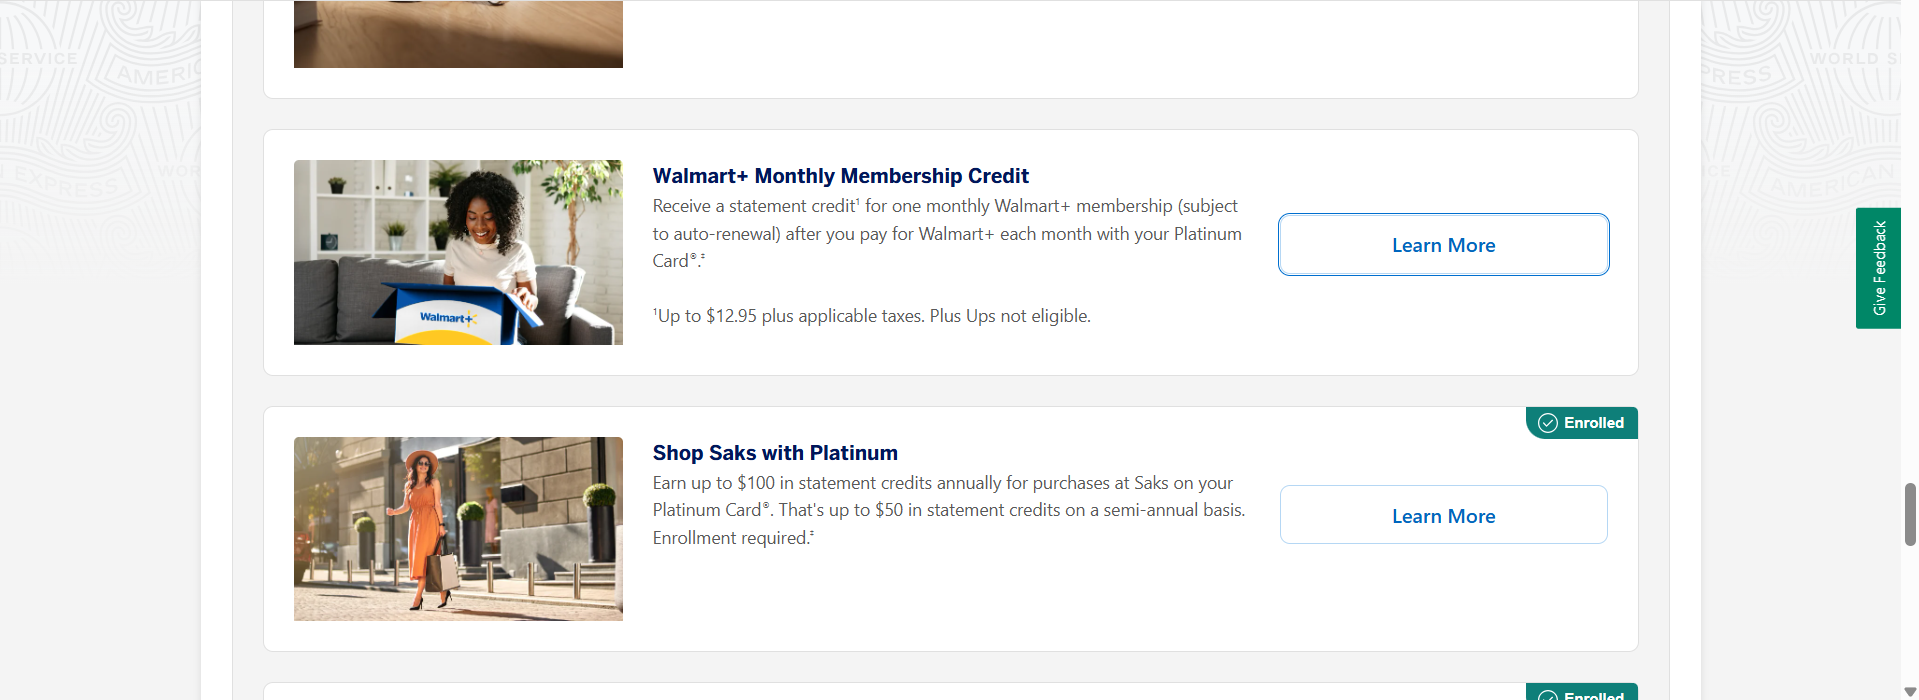Click the woman shopping photo on the Saks card
1919x700 pixels.
pos(457,528)
